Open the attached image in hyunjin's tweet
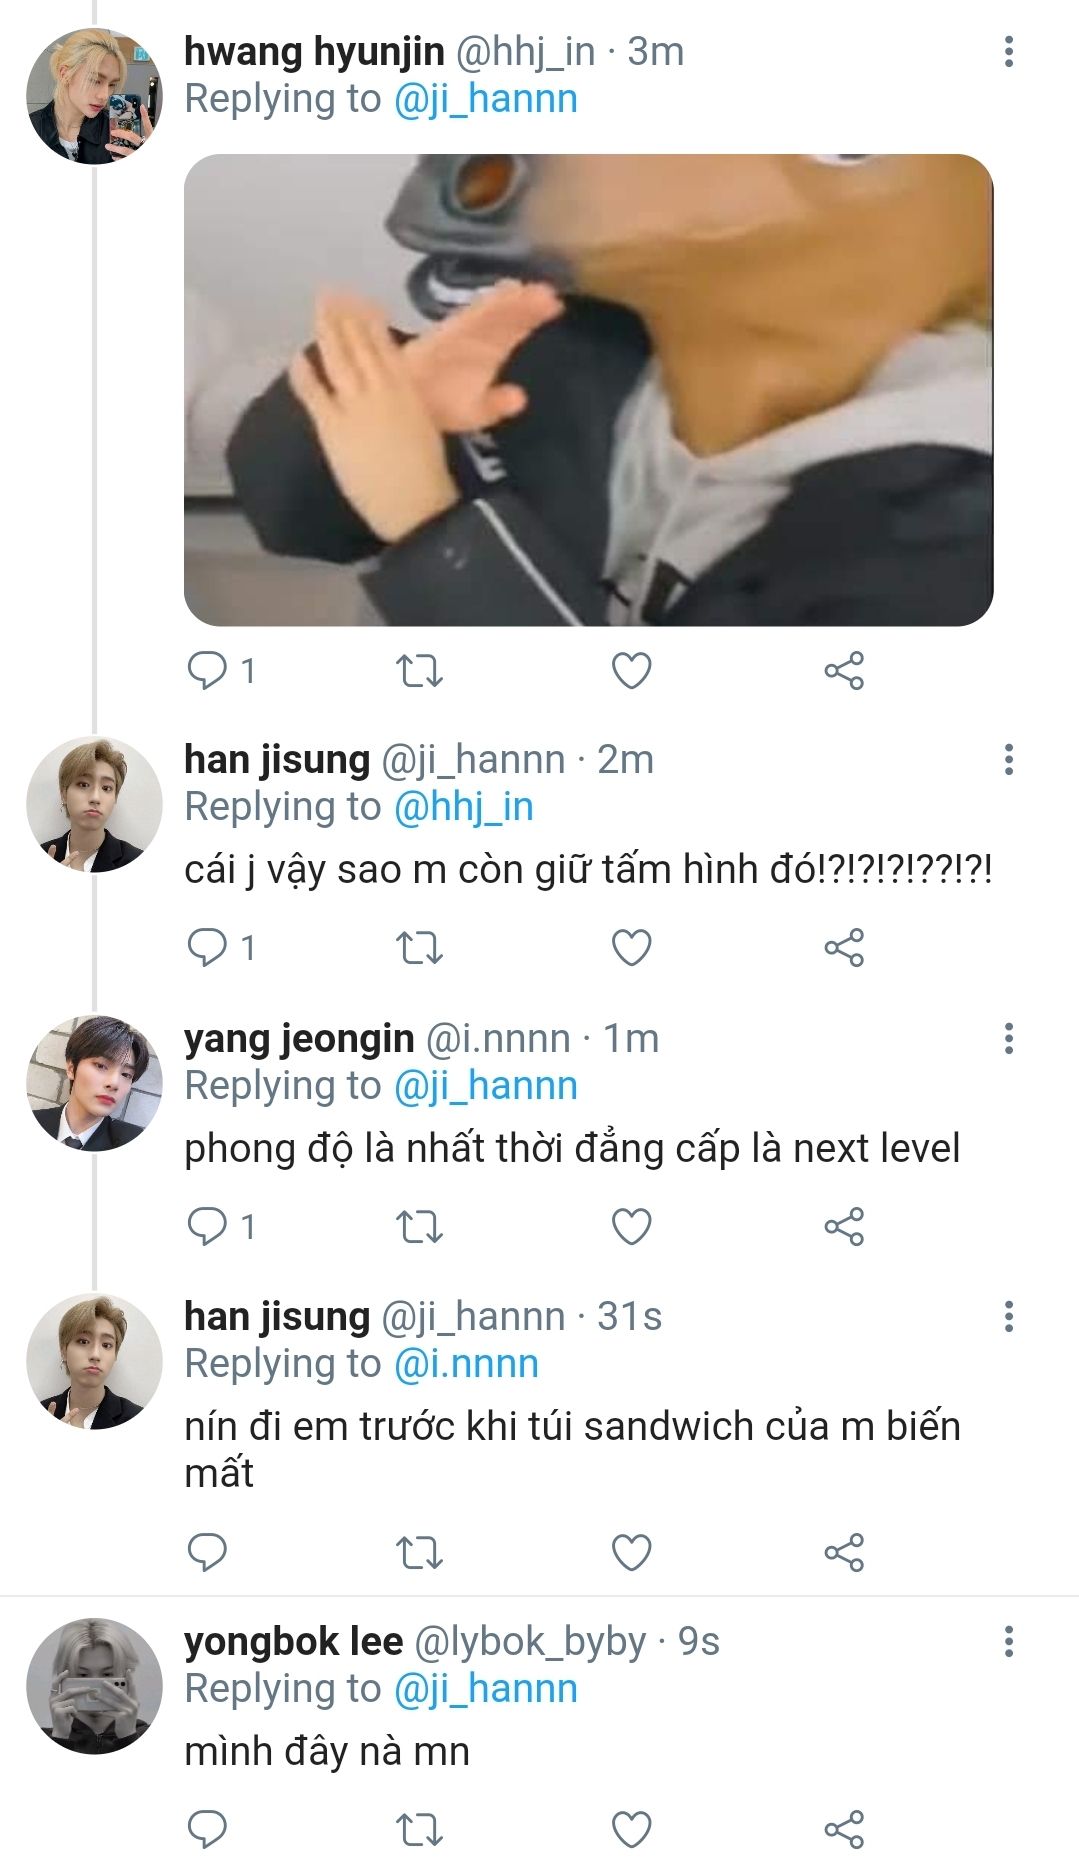The image size is (1079, 1868). tap(588, 390)
